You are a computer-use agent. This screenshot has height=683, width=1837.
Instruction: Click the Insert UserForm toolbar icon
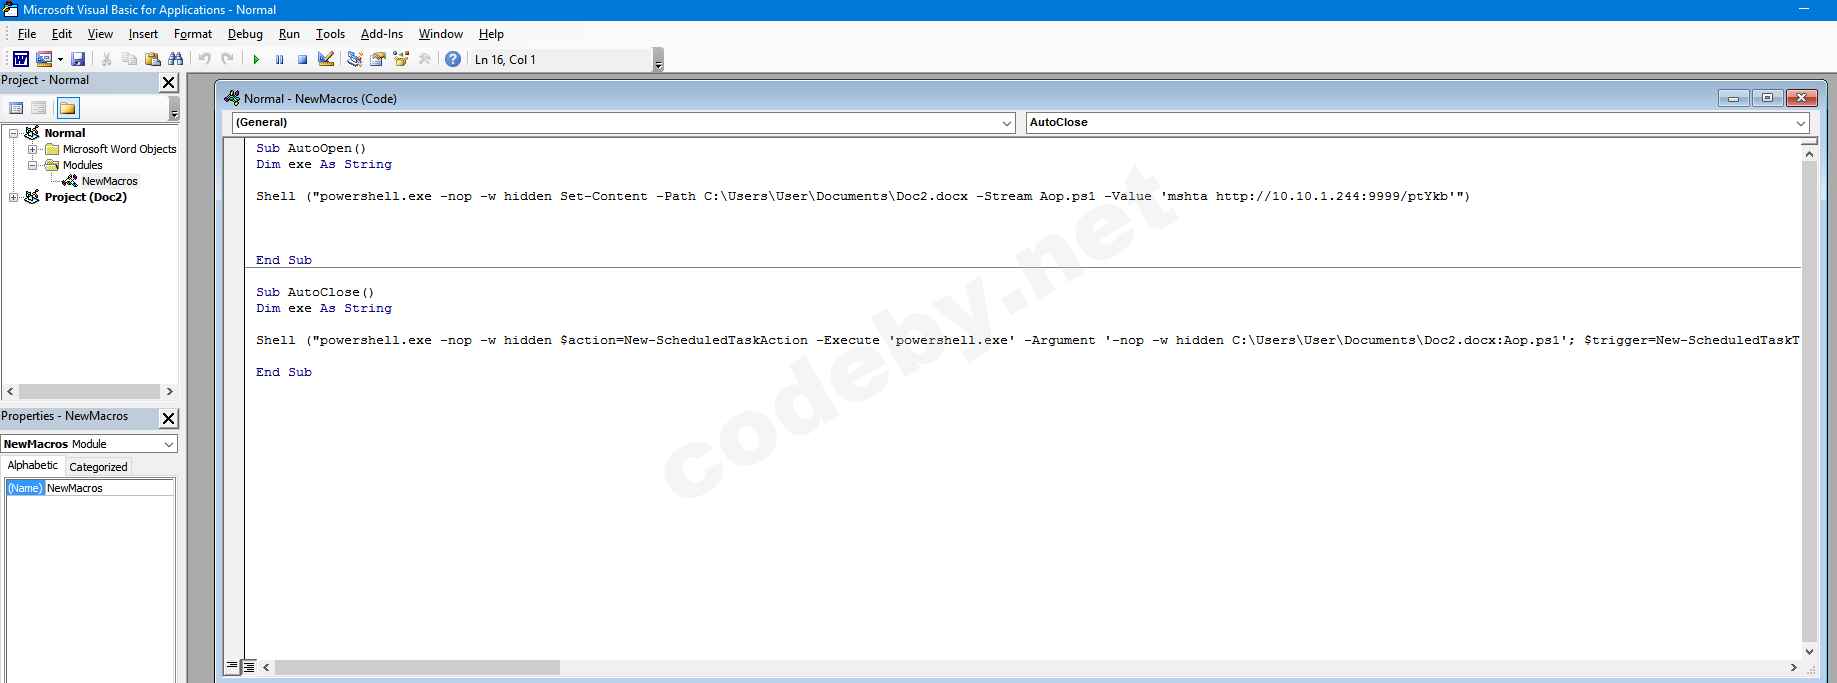pos(44,59)
